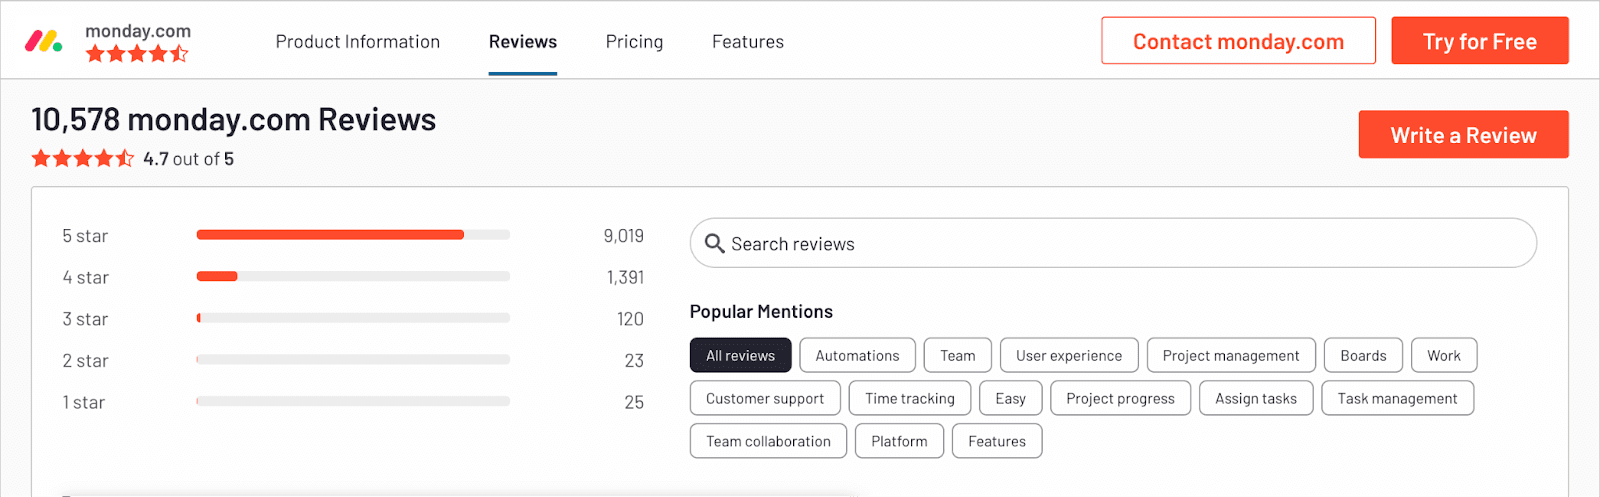Viewport: 1600px width, 497px height.
Task: Filter reviews by the 3 star bar
Action: tap(353, 318)
